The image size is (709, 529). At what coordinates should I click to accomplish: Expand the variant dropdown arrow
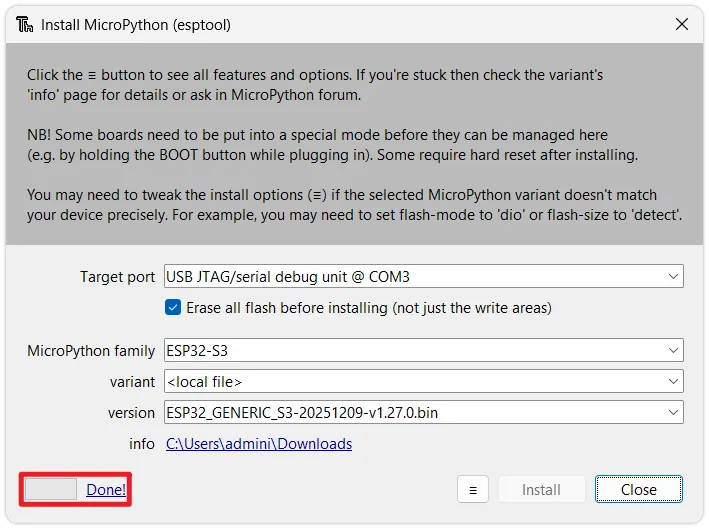[x=671, y=381]
